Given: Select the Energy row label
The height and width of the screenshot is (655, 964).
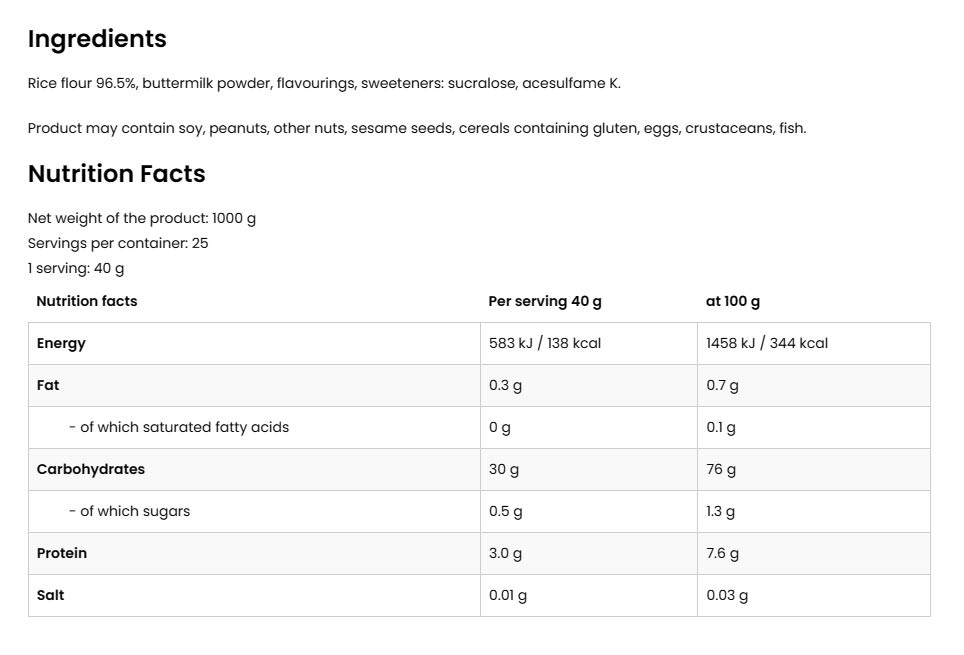Looking at the screenshot, I should click(x=61, y=343).
